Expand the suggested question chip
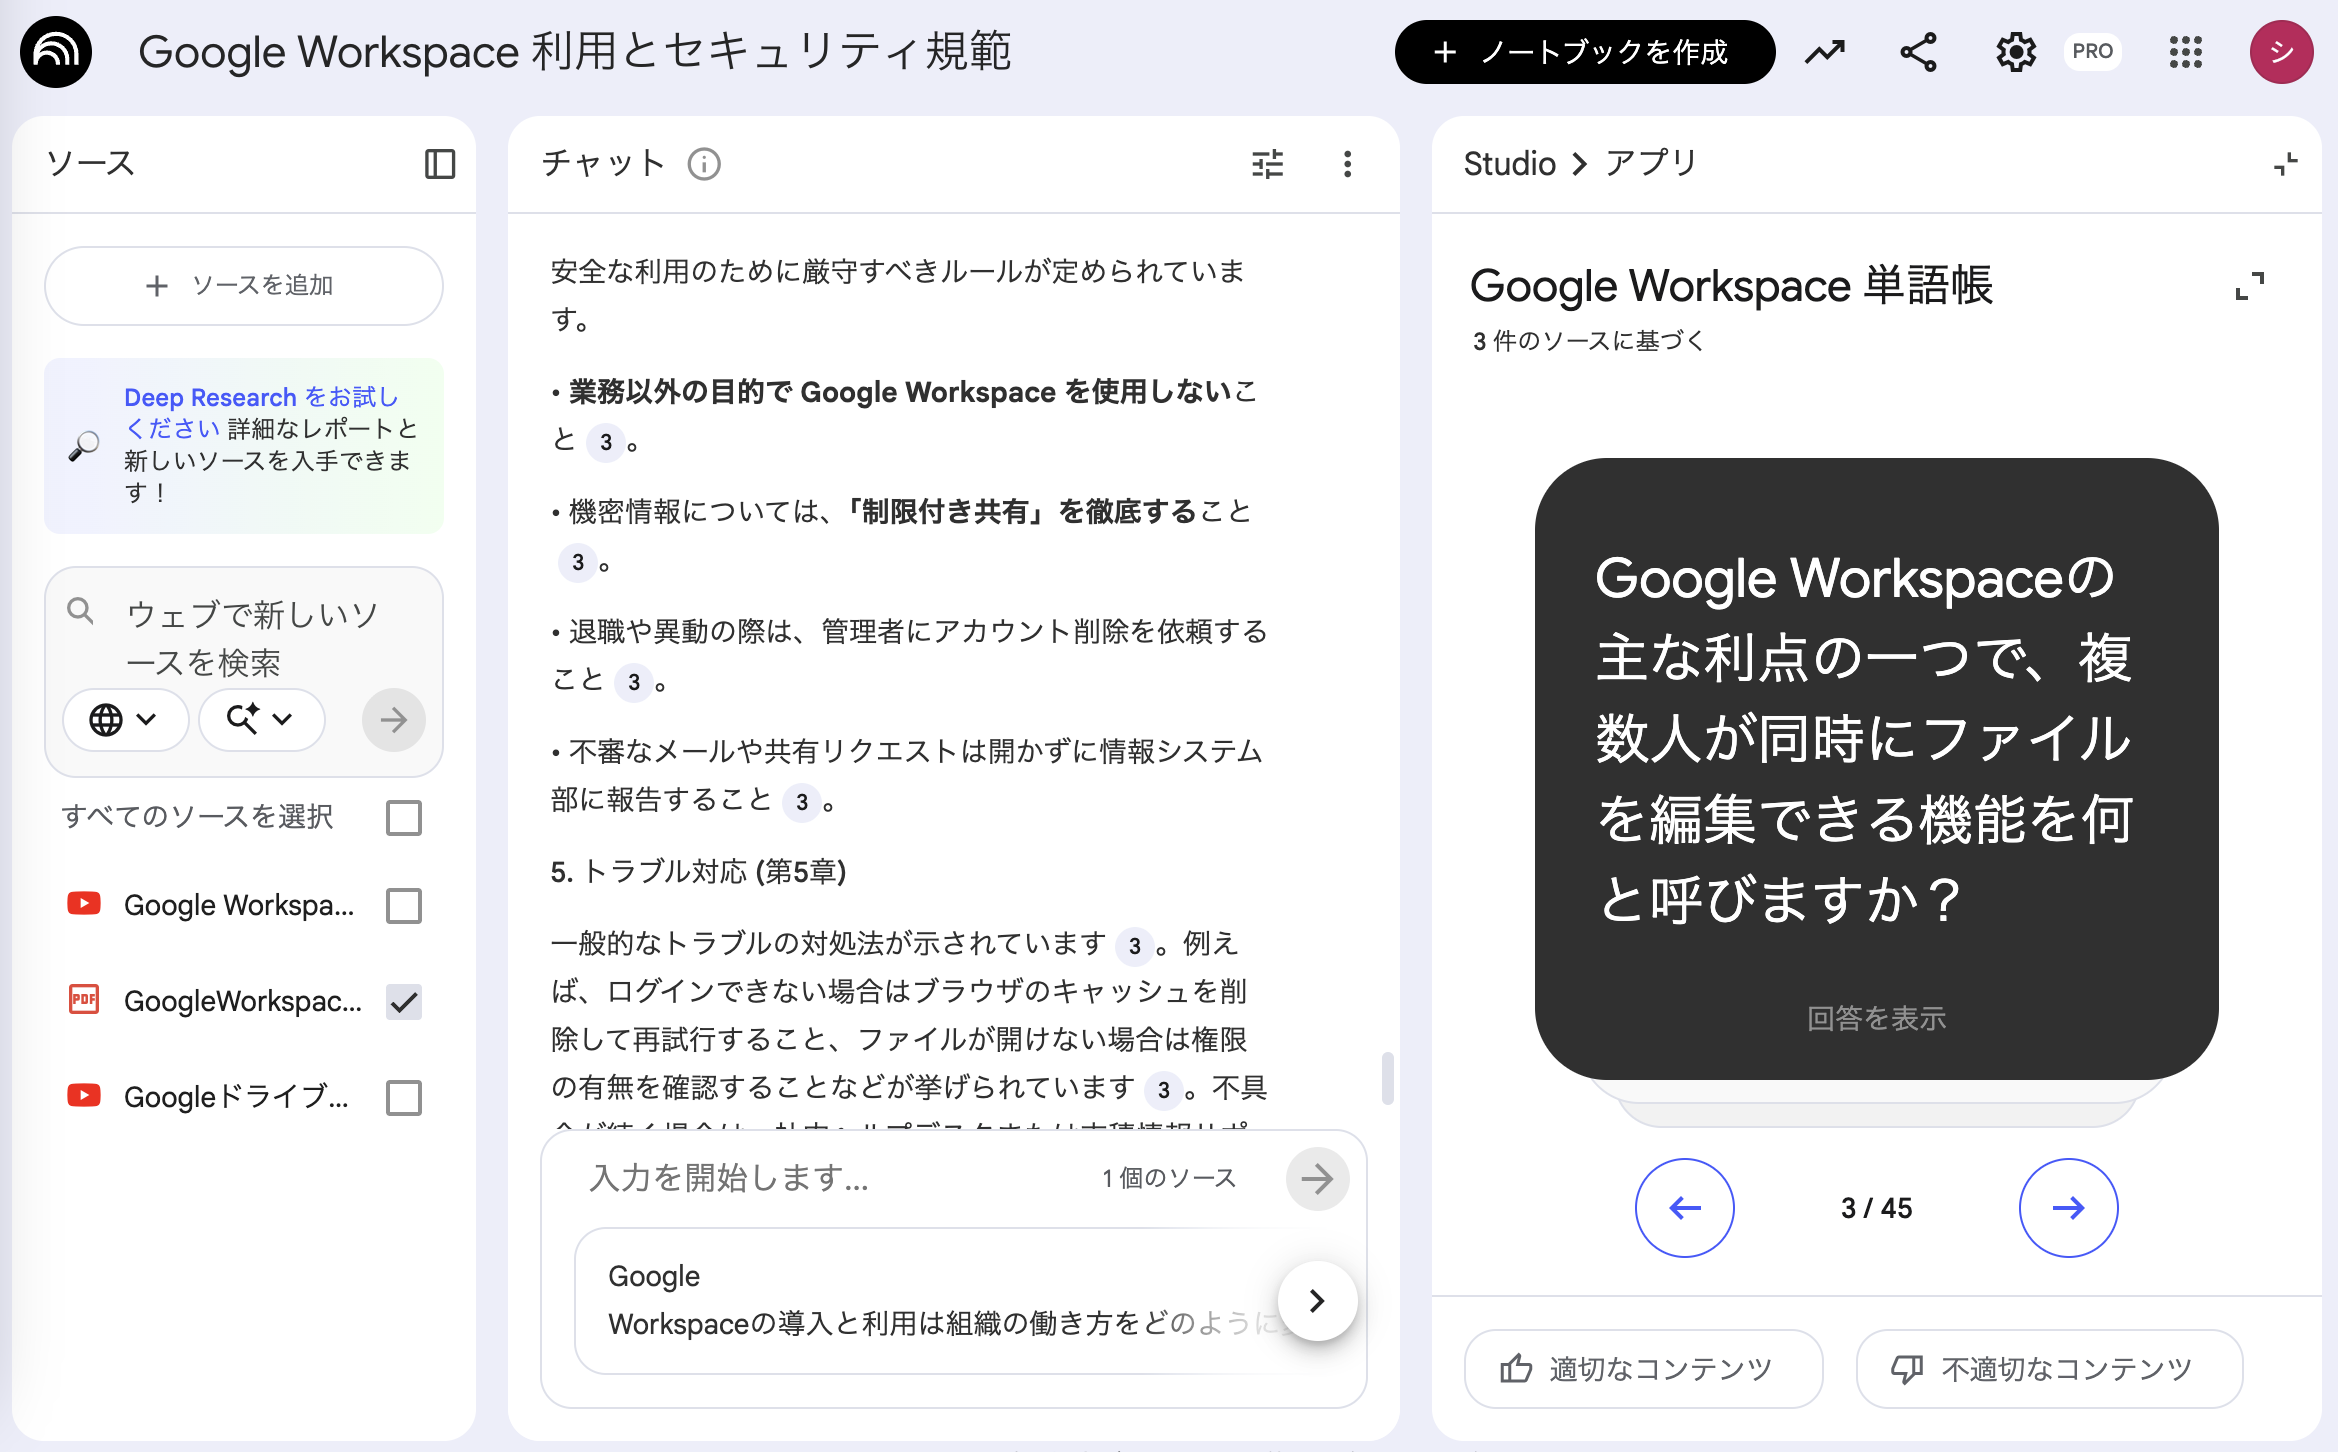Viewport: 2338px width, 1452px height. point(1316,1301)
